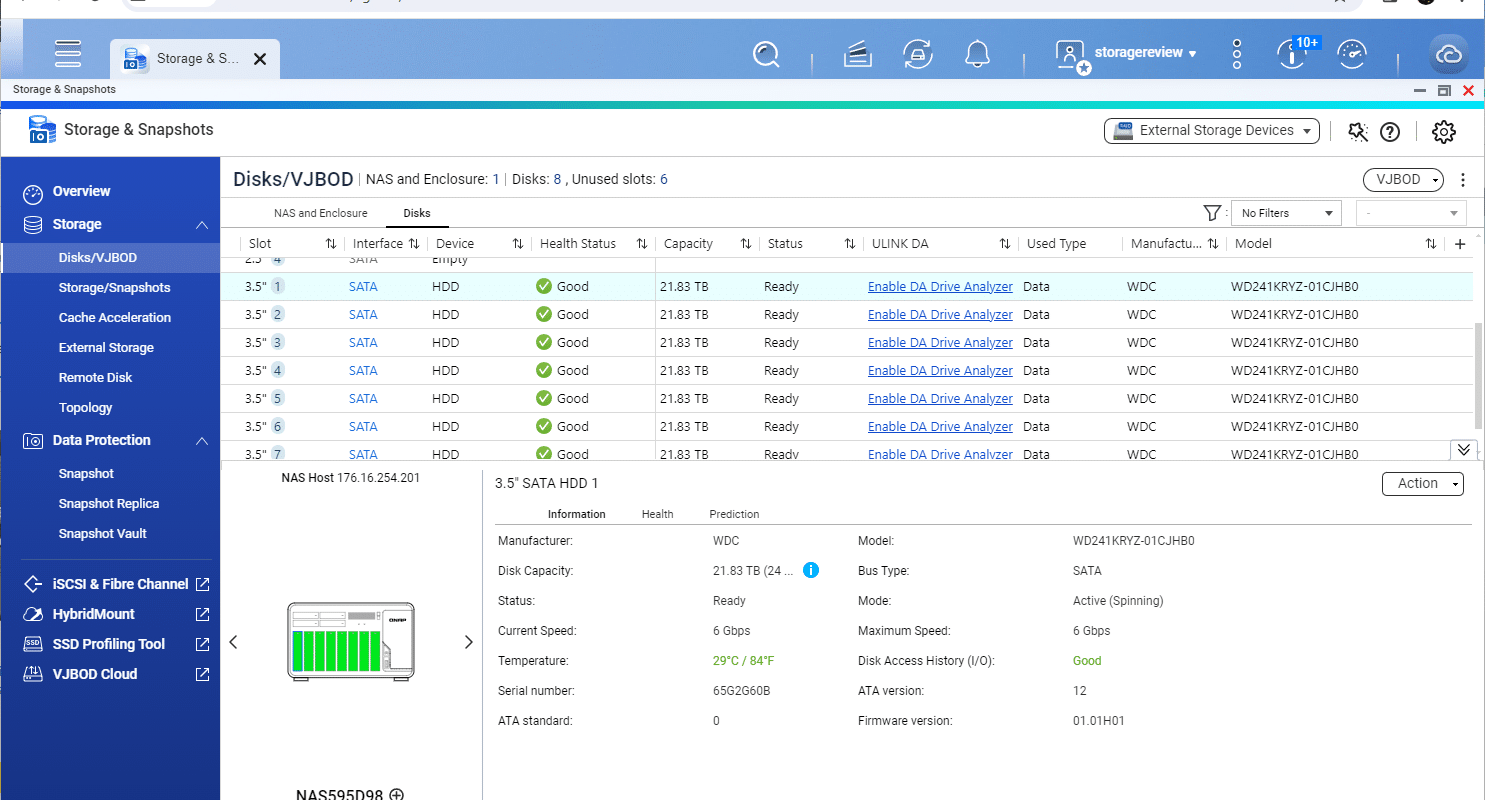Open the No Filters dropdown
The height and width of the screenshot is (800, 1485).
pyautogui.click(x=1286, y=213)
